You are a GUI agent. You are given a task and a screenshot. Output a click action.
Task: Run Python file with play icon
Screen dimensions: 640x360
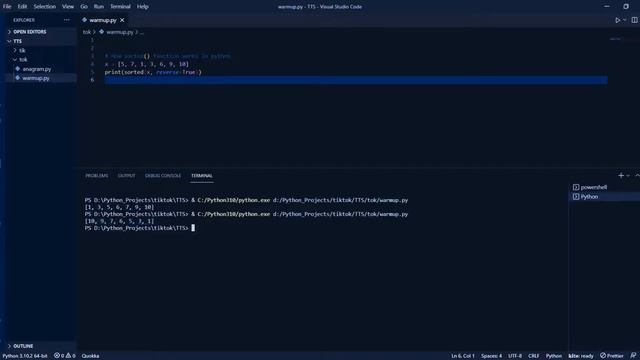click(x=618, y=20)
